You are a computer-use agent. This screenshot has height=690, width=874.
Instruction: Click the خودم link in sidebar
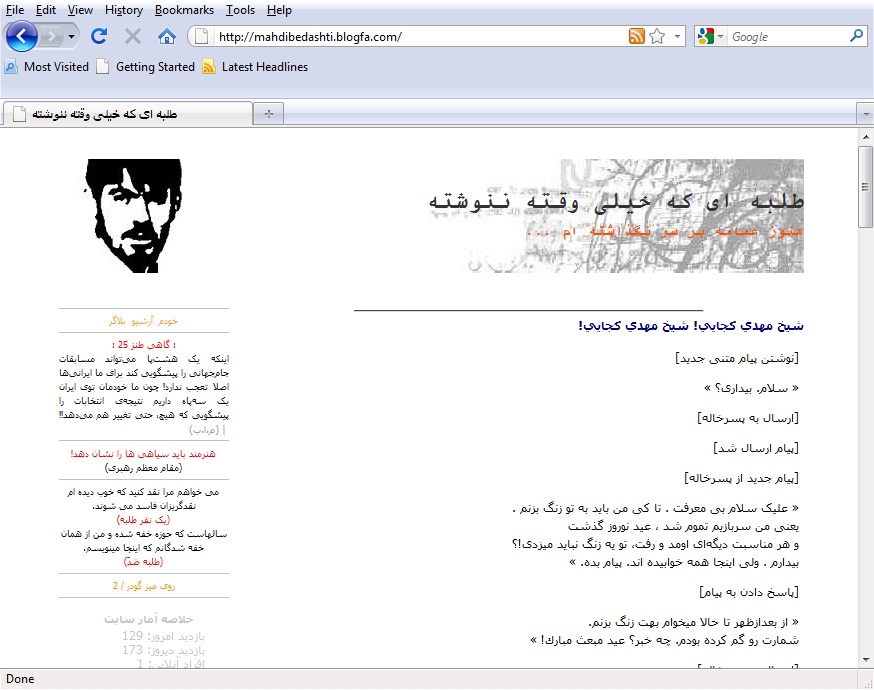pos(168,321)
